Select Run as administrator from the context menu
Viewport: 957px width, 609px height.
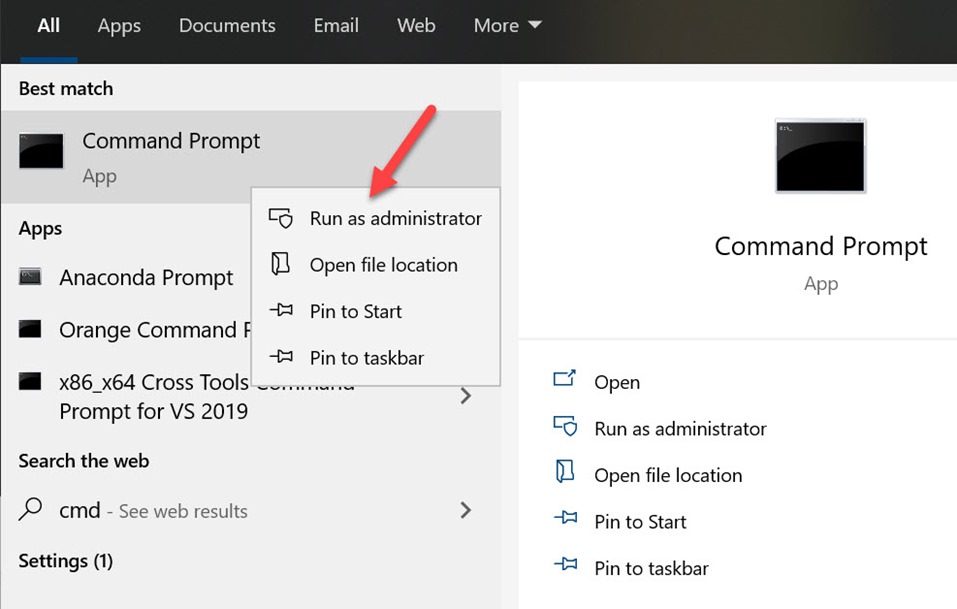[x=395, y=218]
